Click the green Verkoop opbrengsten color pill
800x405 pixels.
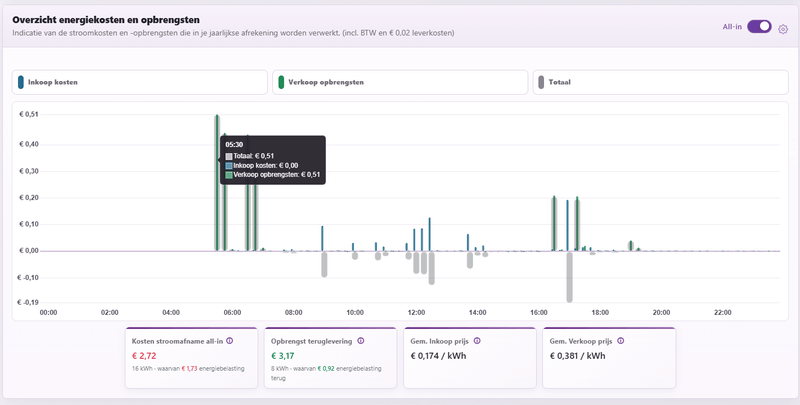tap(281, 82)
